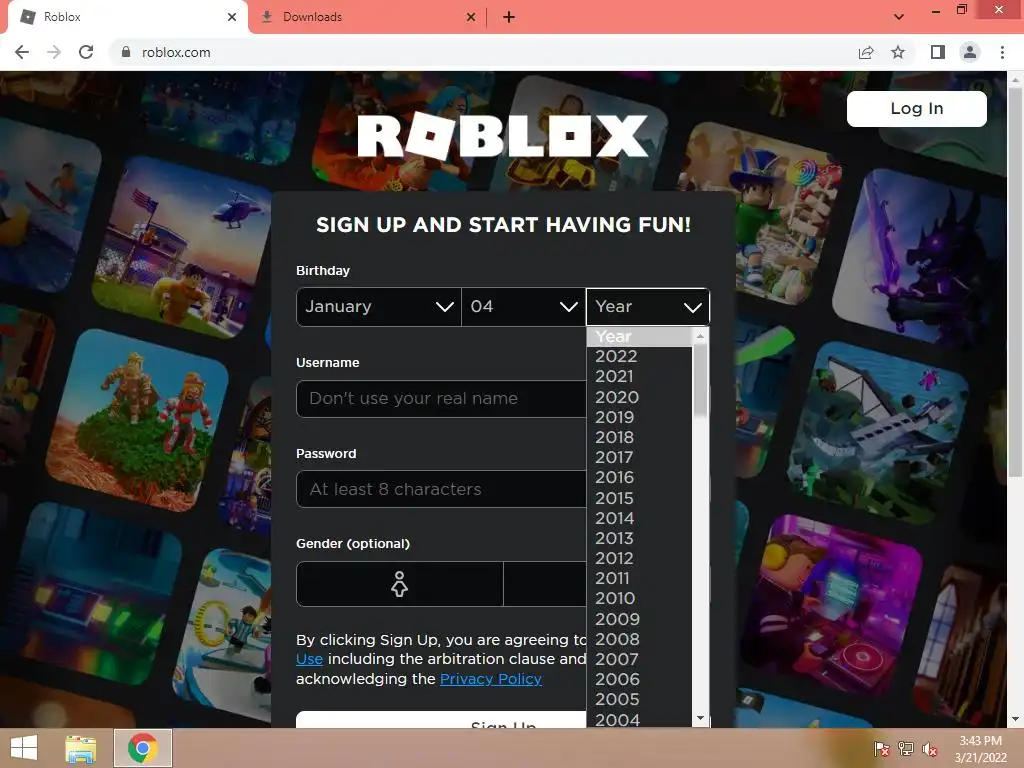The width and height of the screenshot is (1024, 768).
Task: Go back with the browser back arrow
Action: click(22, 52)
